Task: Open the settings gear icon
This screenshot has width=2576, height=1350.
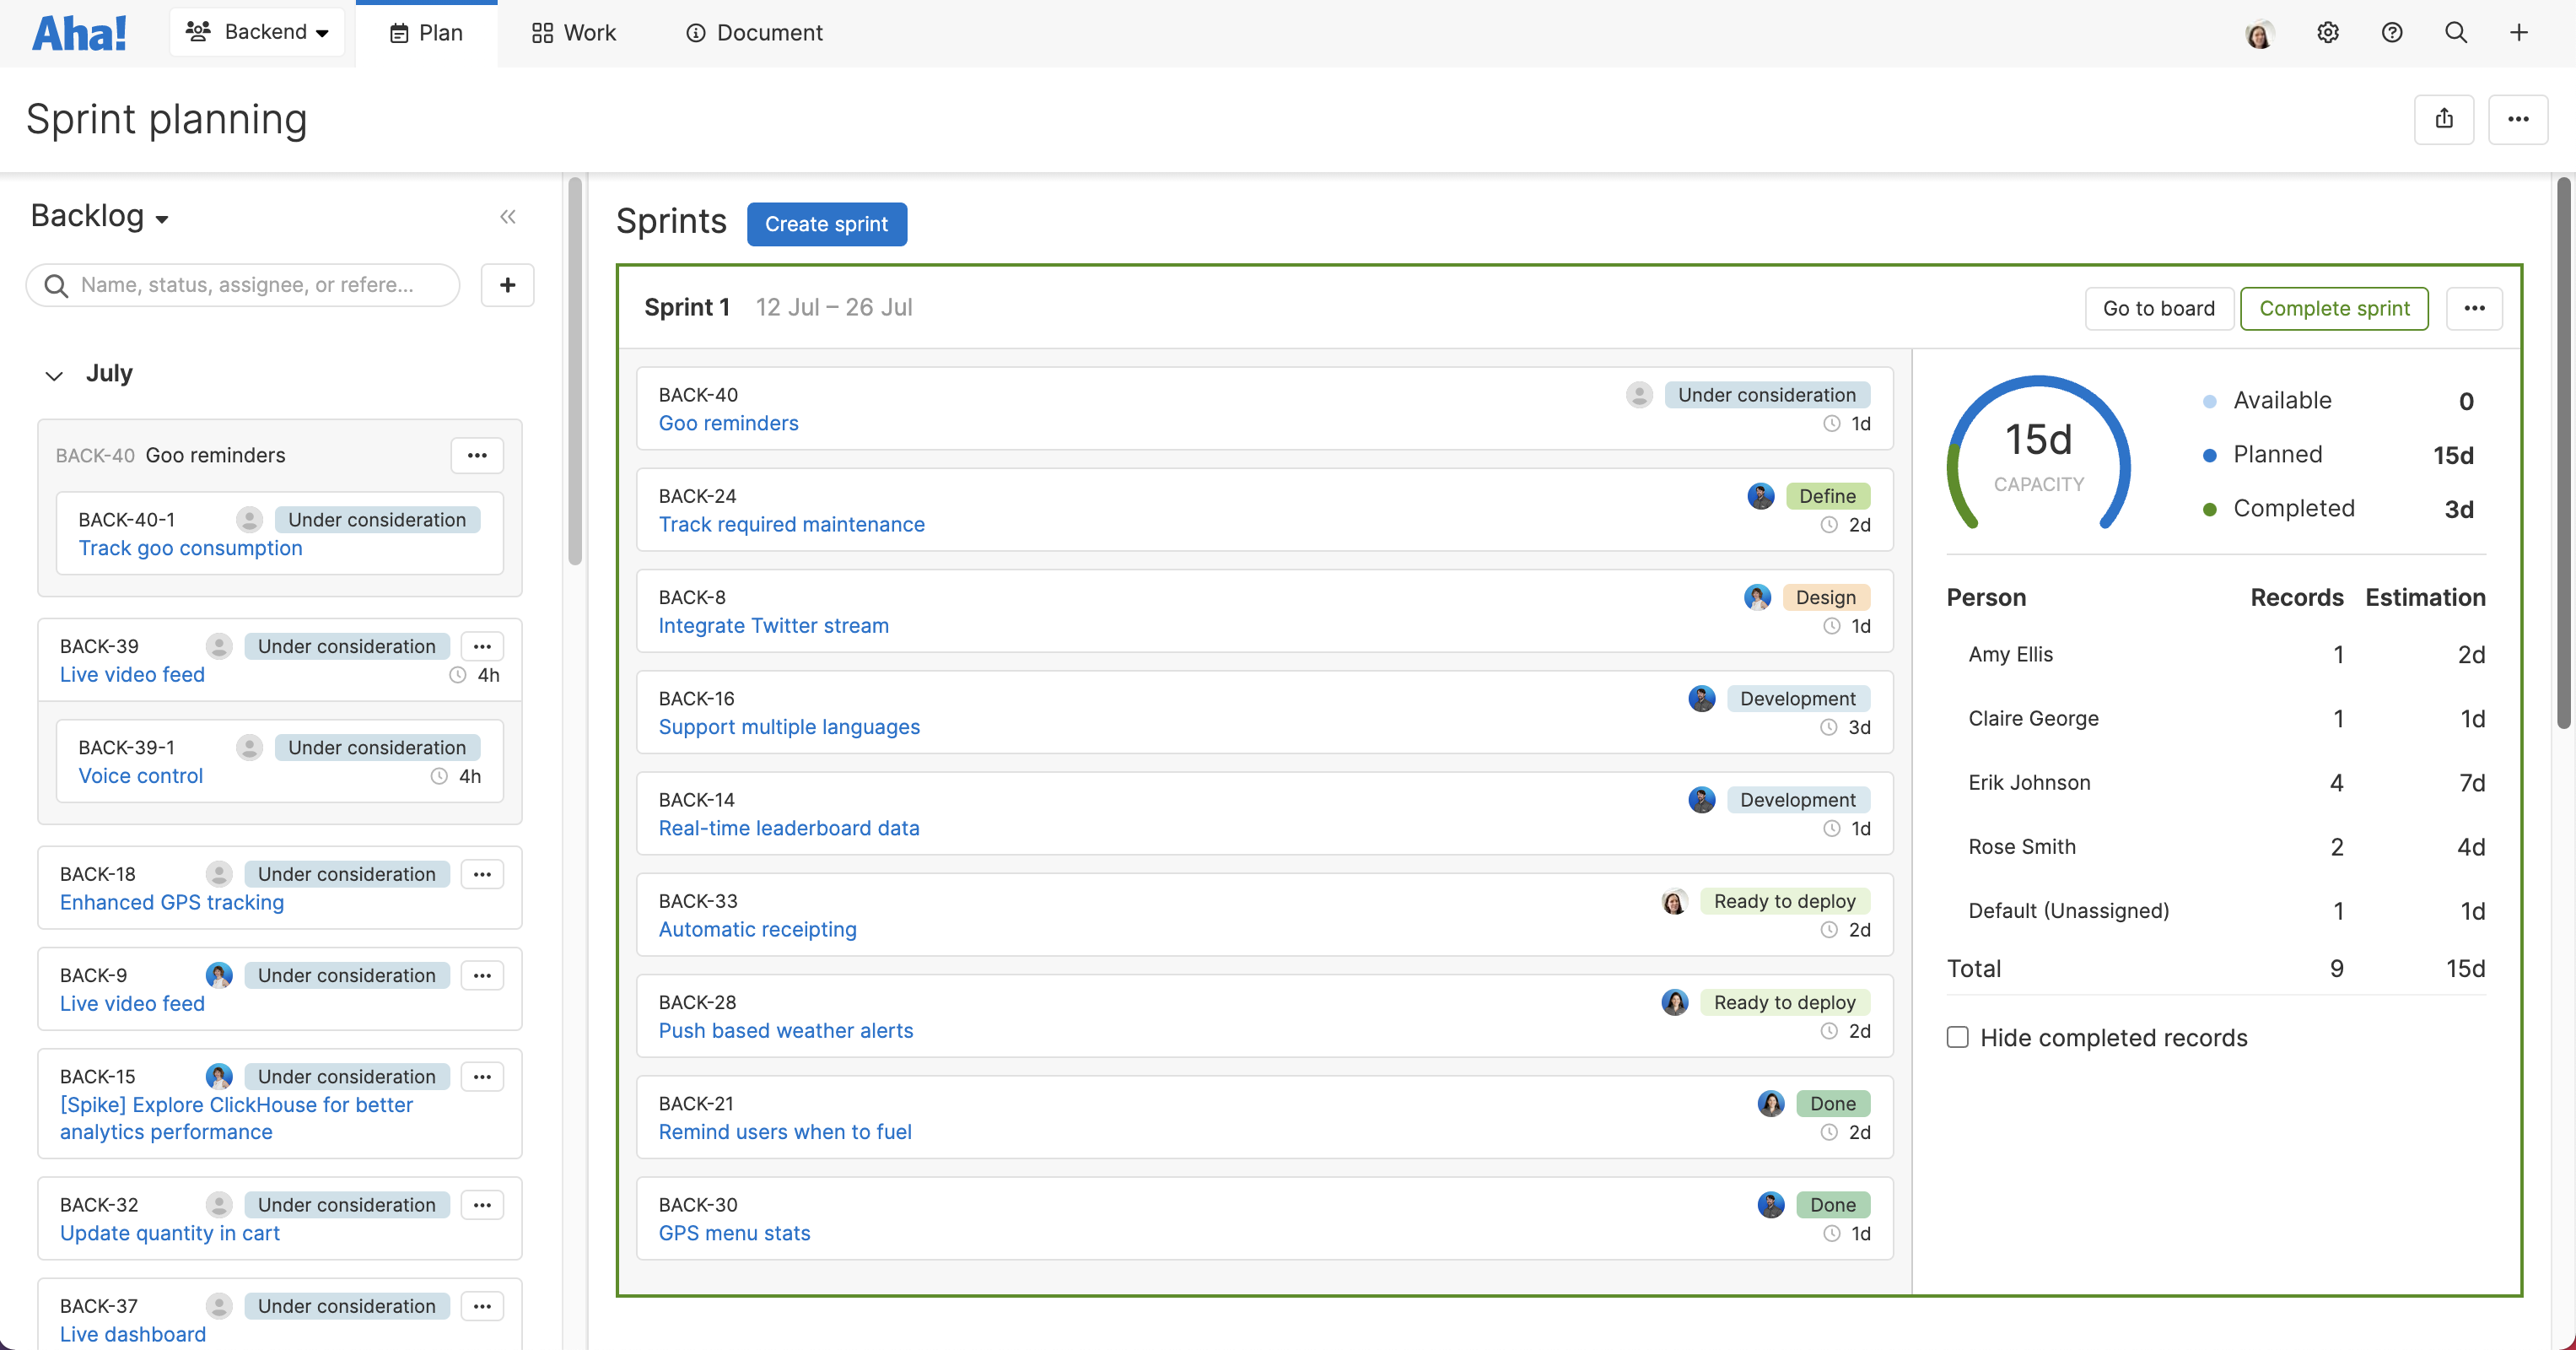Action: (x=2328, y=32)
